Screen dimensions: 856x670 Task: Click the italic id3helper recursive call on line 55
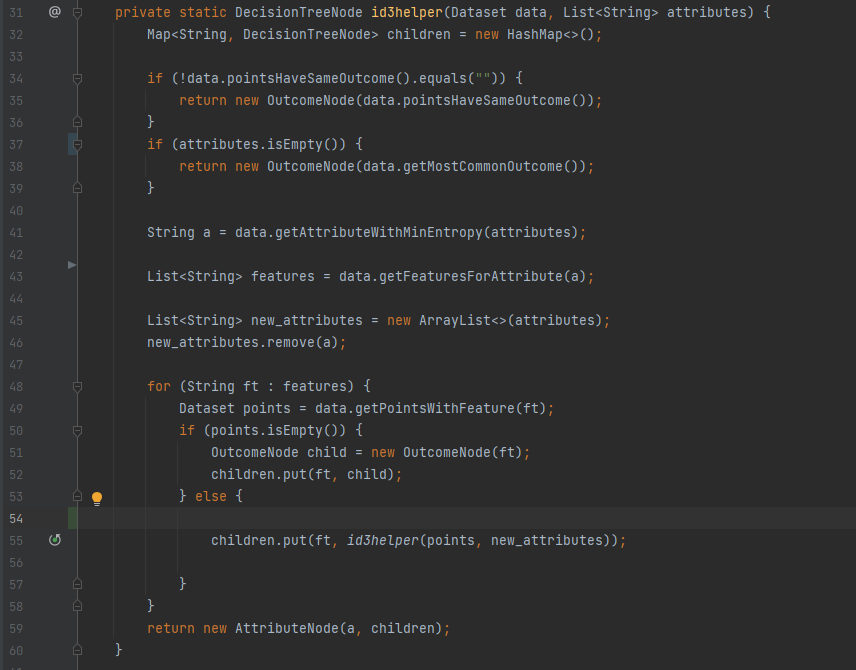click(x=382, y=540)
